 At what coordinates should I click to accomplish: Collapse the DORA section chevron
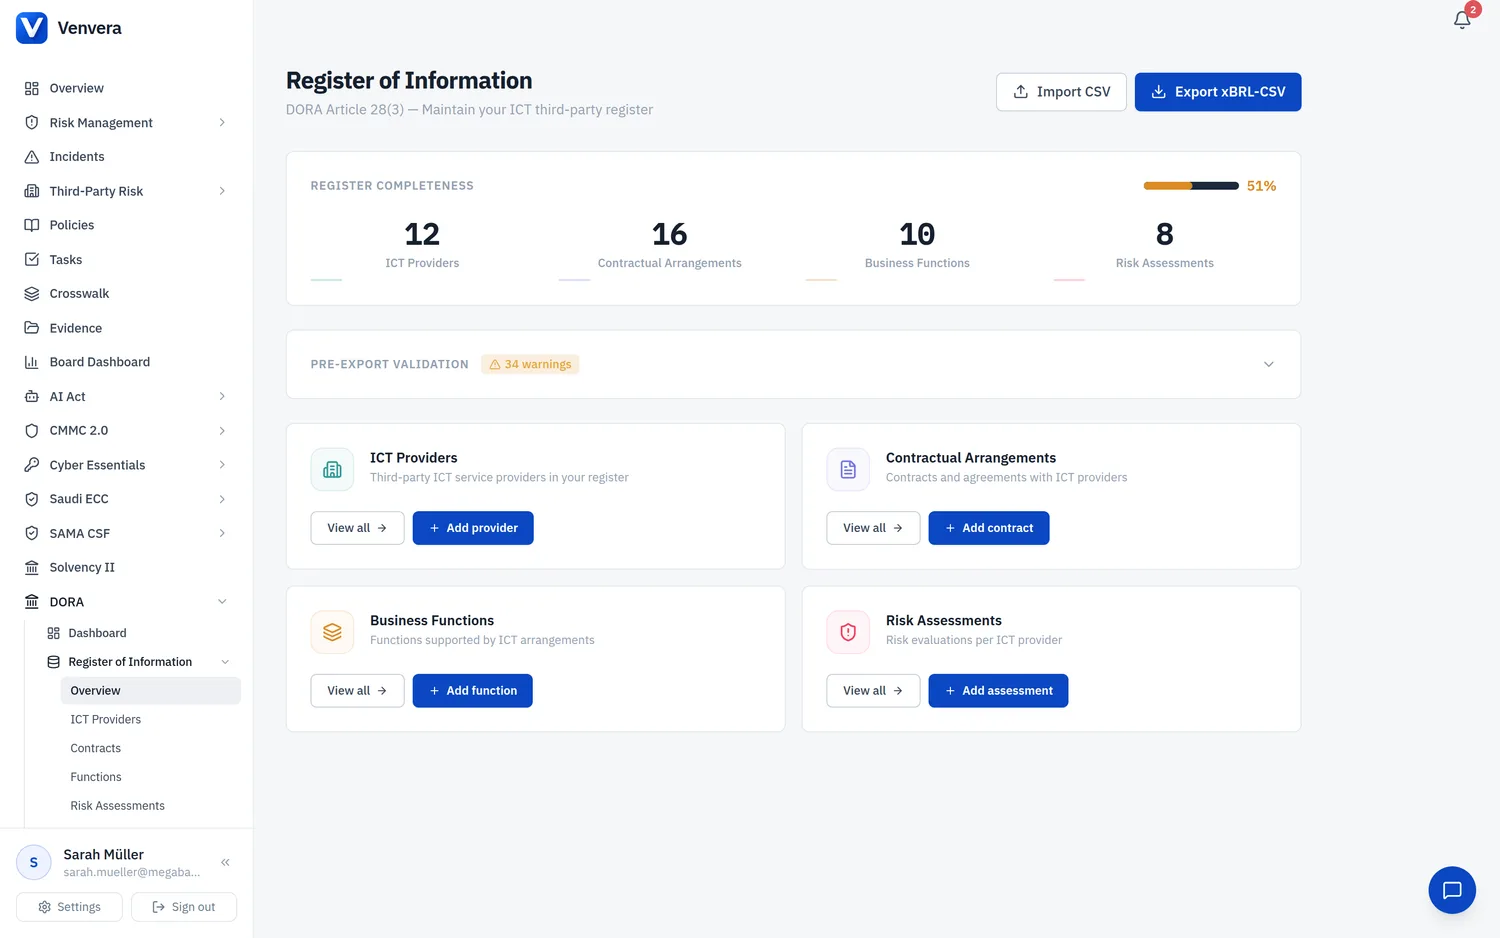(222, 602)
